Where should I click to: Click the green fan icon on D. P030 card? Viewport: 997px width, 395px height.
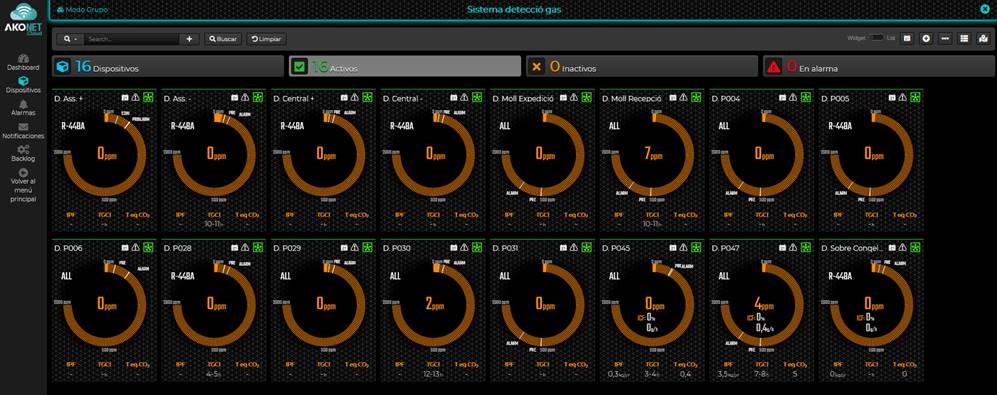476,247
